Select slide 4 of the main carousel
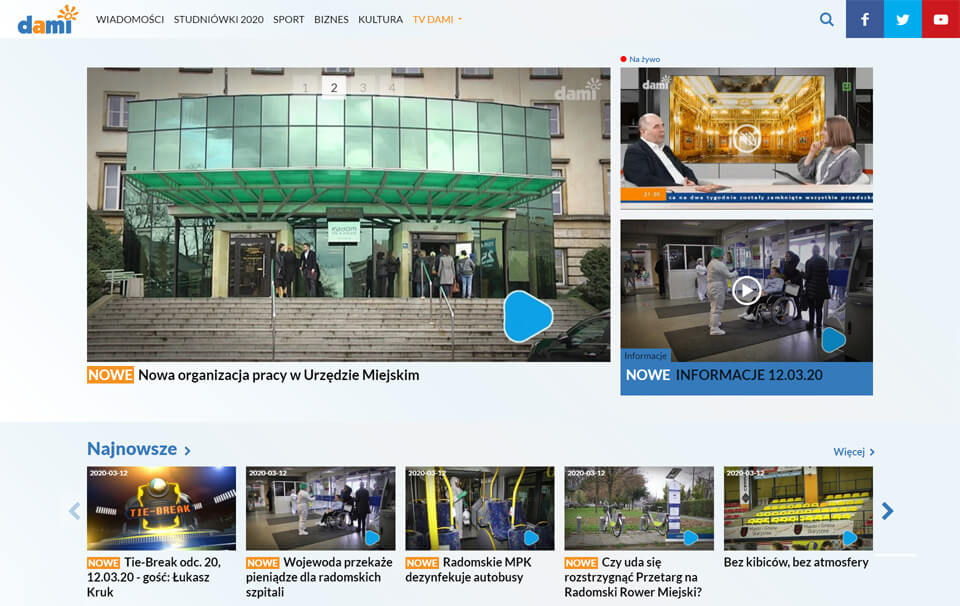Screen dimensions: 960x606 [392, 88]
